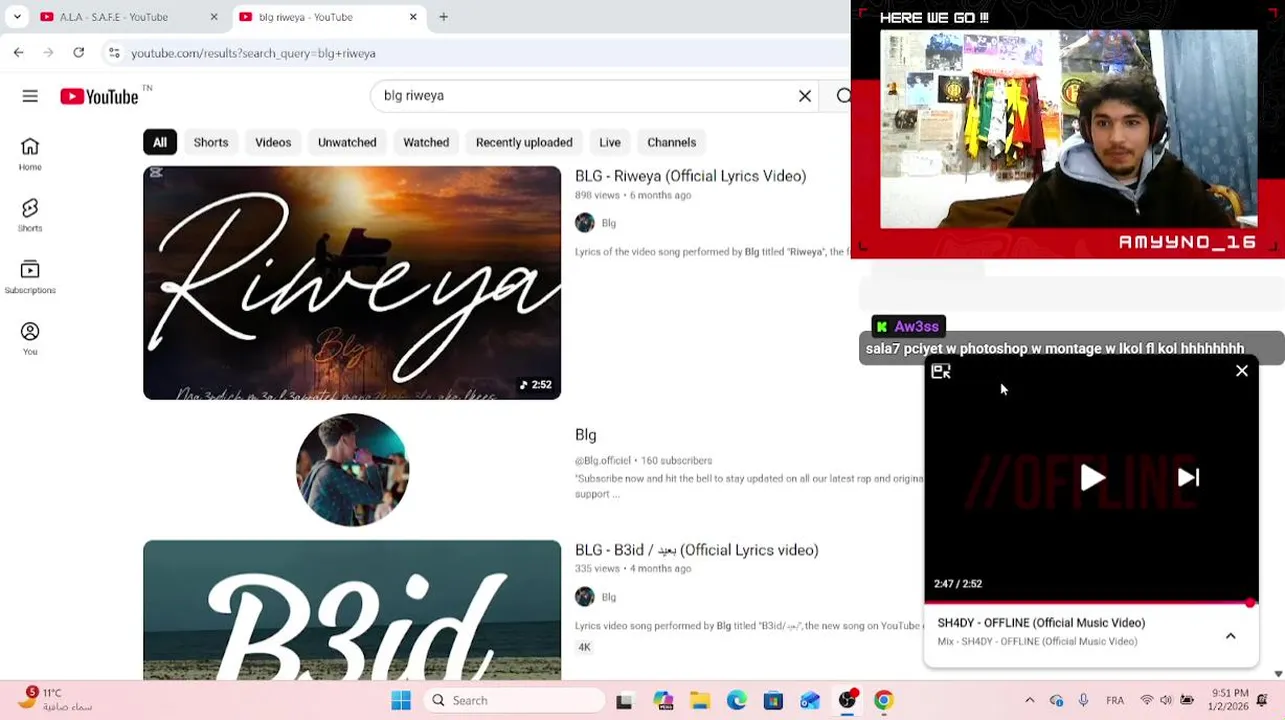This screenshot has height=720, width=1285.
Task: Click the magnifier search button
Action: tap(843, 96)
